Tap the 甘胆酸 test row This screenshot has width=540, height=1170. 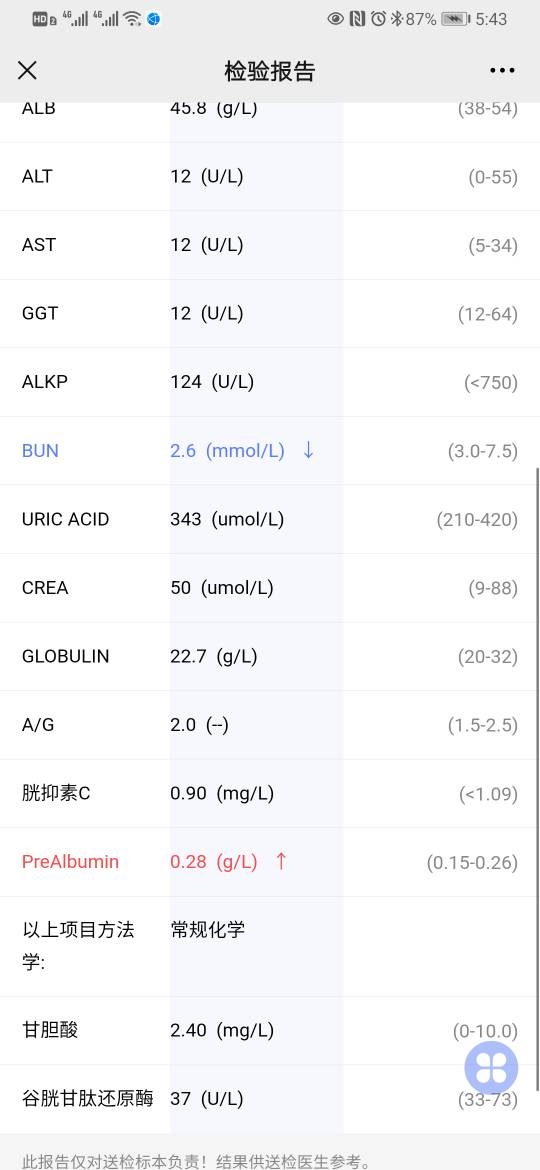(x=270, y=1030)
